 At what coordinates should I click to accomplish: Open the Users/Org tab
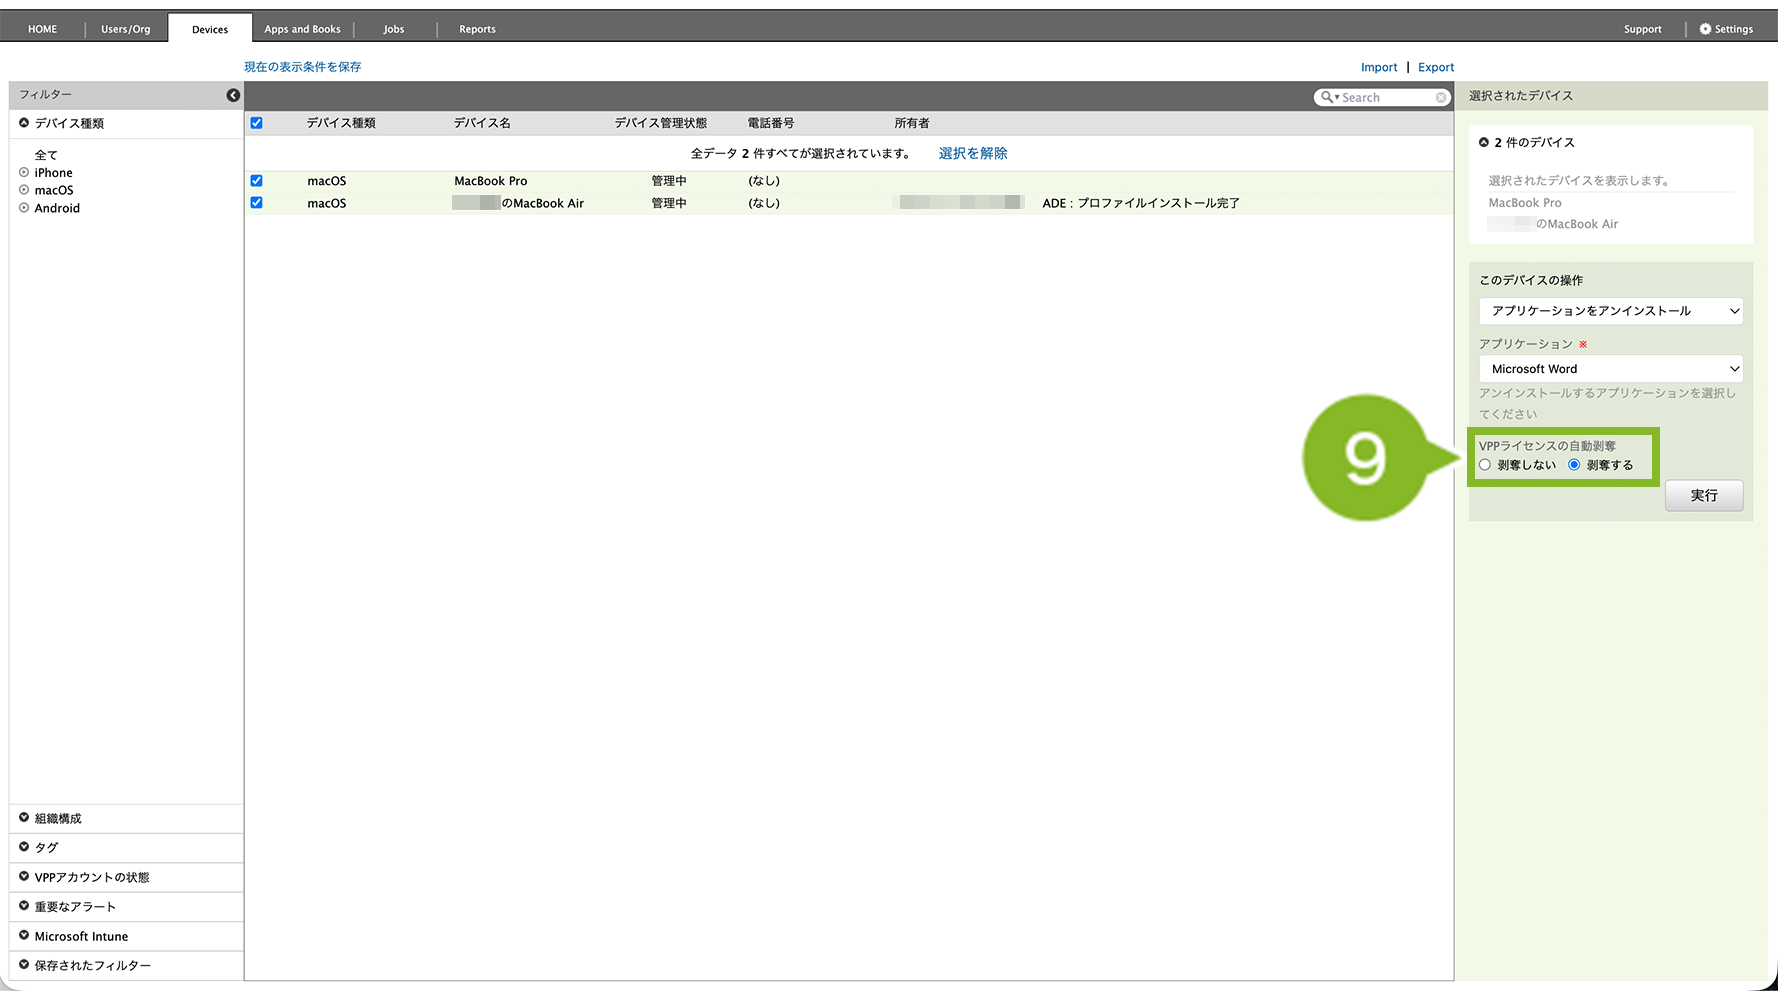(126, 29)
